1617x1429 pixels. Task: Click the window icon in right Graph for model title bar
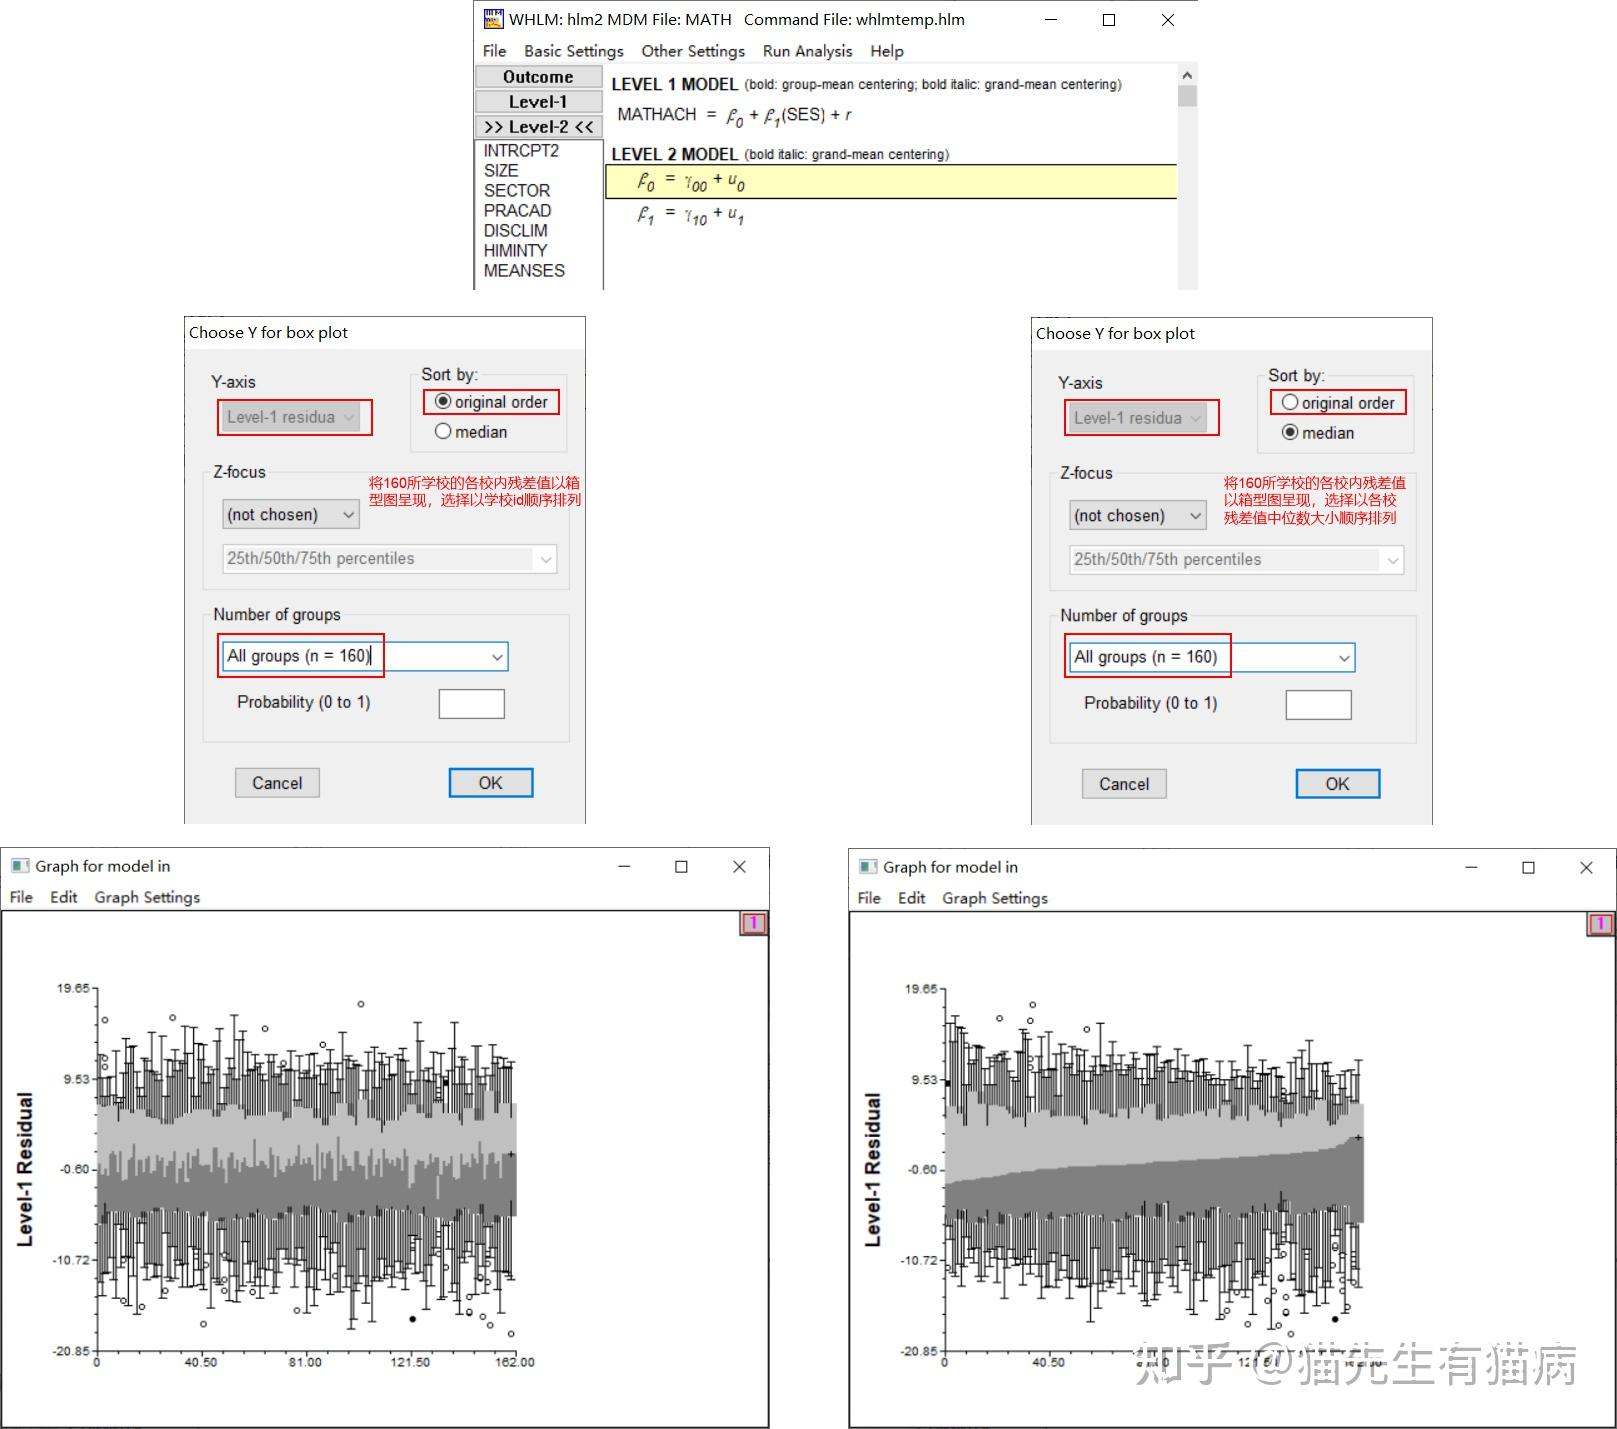pyautogui.click(x=866, y=867)
